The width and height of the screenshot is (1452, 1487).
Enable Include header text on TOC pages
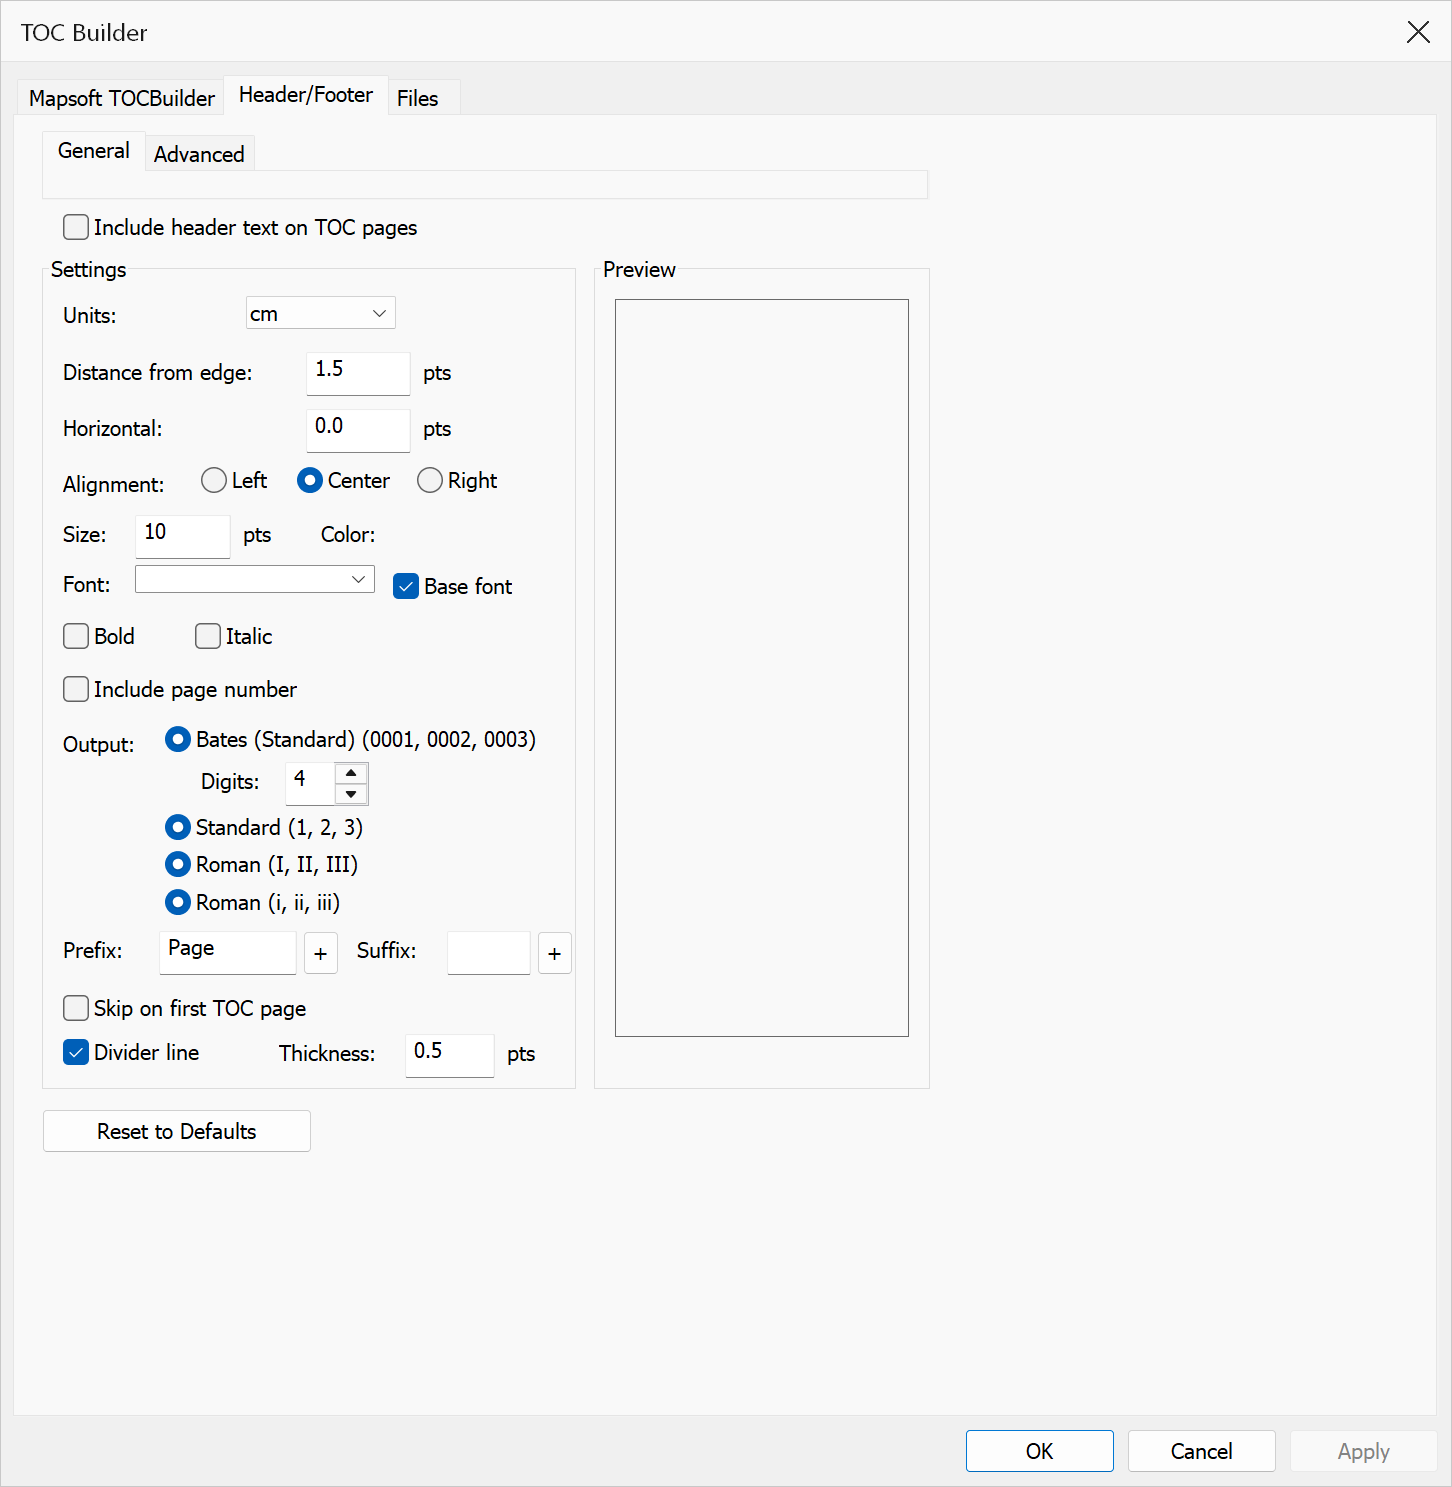pyautogui.click(x=76, y=227)
